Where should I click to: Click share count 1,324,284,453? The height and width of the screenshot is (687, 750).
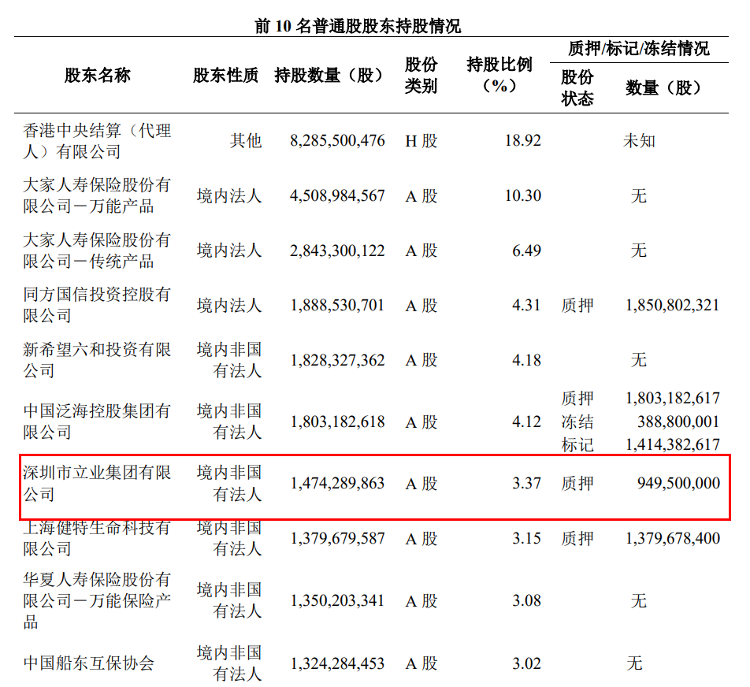337,663
